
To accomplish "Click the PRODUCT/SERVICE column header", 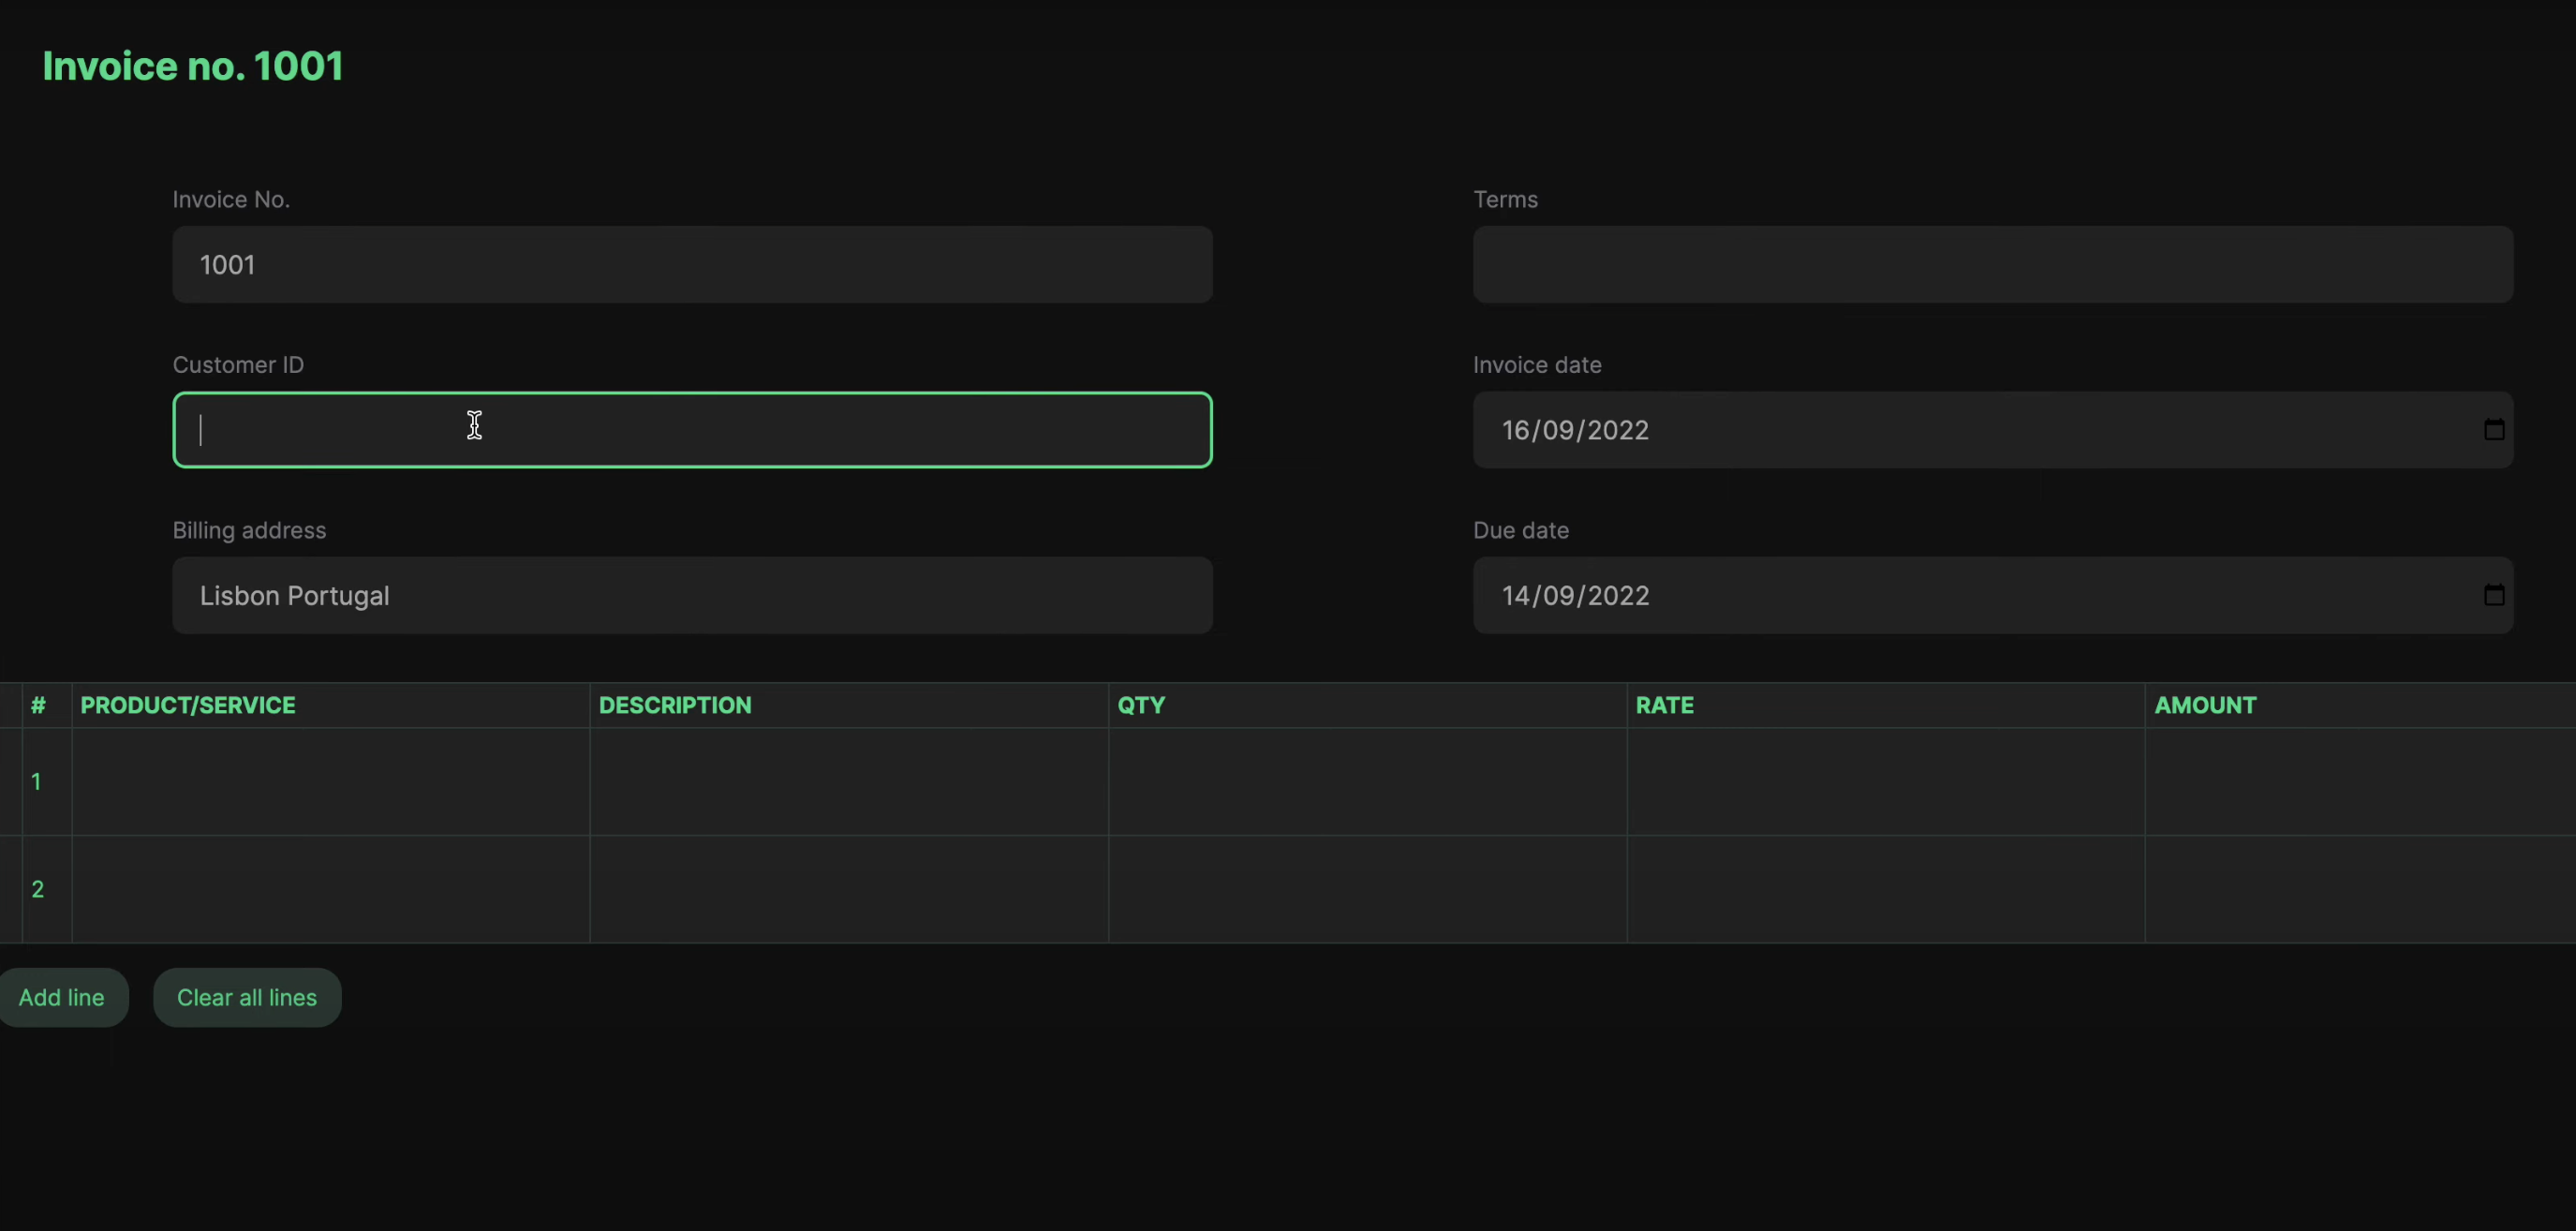I will [188, 706].
